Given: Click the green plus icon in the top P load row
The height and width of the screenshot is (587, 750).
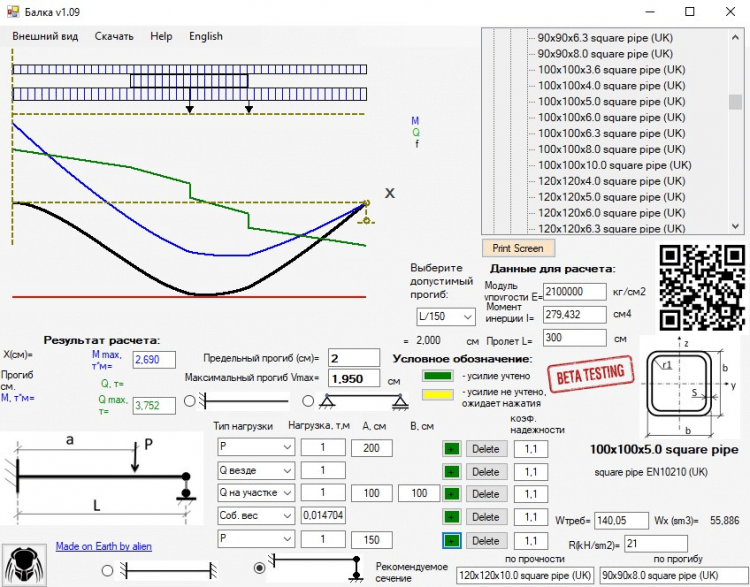Looking at the screenshot, I should coord(452,448).
